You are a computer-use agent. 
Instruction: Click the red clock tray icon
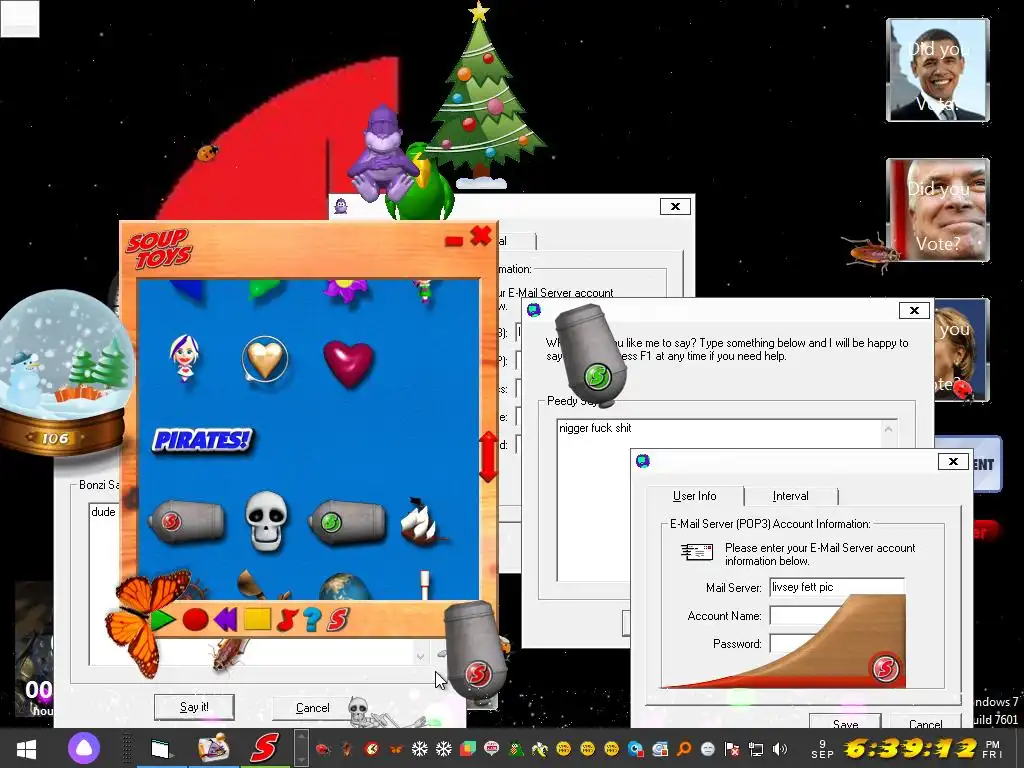coord(372,749)
